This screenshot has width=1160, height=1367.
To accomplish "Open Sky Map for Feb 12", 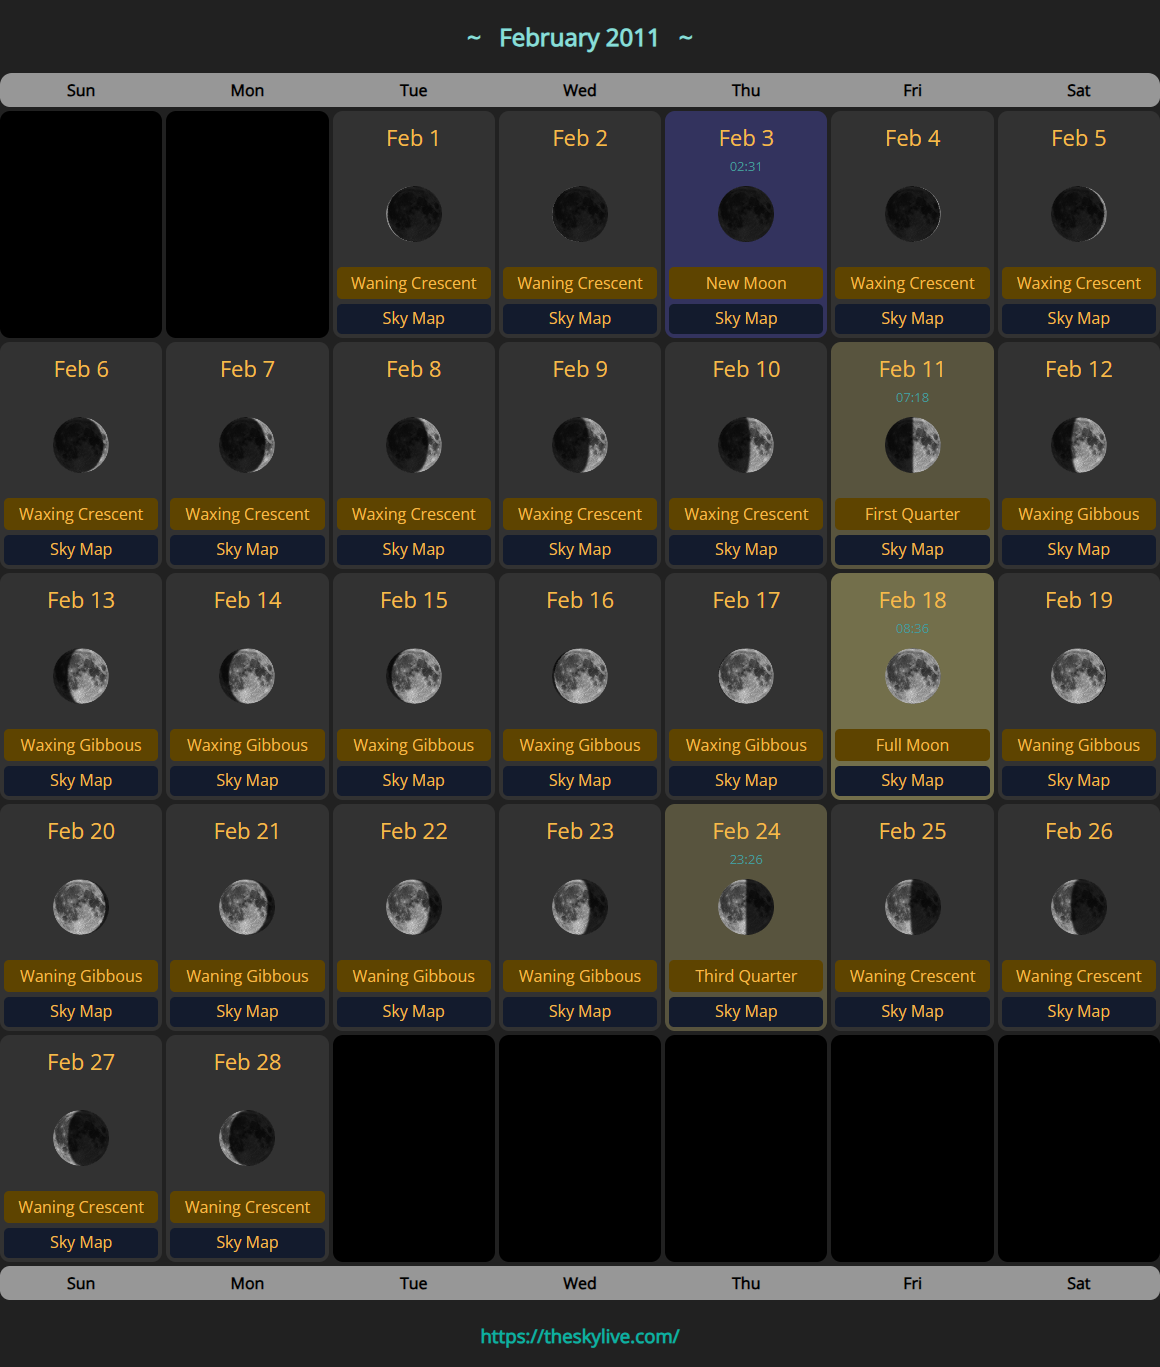I will 1078,549.
